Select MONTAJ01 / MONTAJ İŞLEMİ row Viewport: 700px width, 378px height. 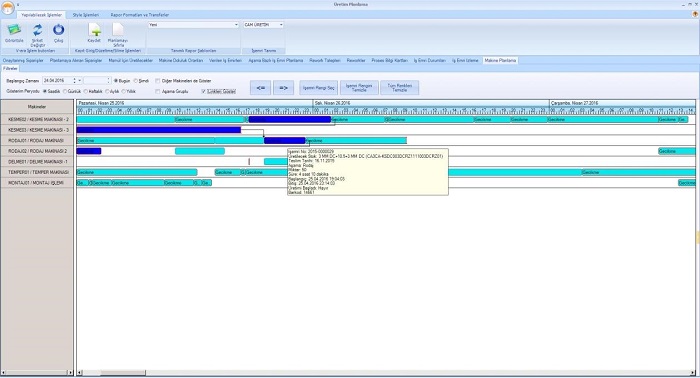(38, 183)
